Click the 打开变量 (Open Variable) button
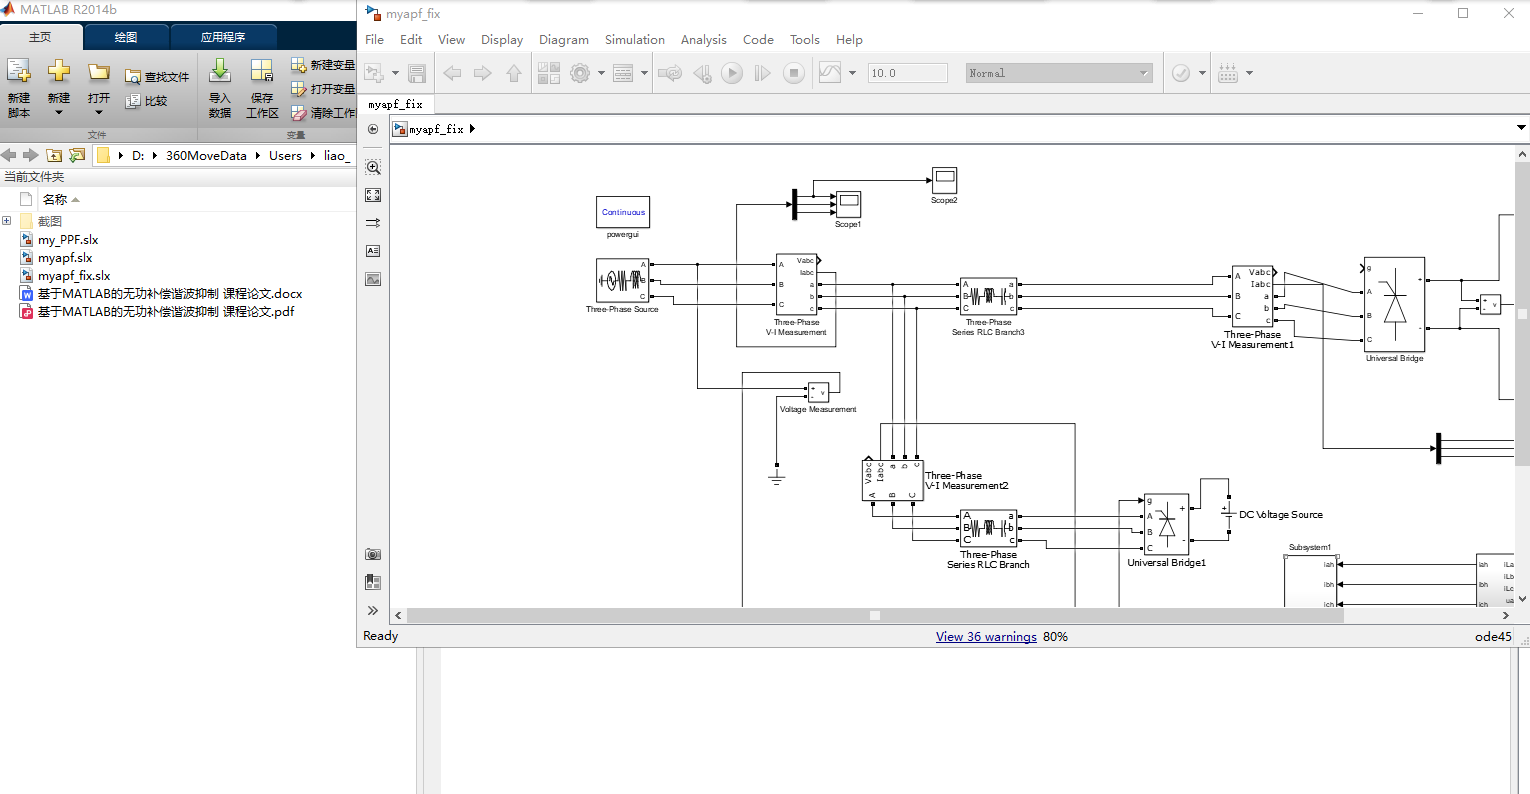Screen dimensions: 1530x794 pyautogui.click(x=323, y=89)
